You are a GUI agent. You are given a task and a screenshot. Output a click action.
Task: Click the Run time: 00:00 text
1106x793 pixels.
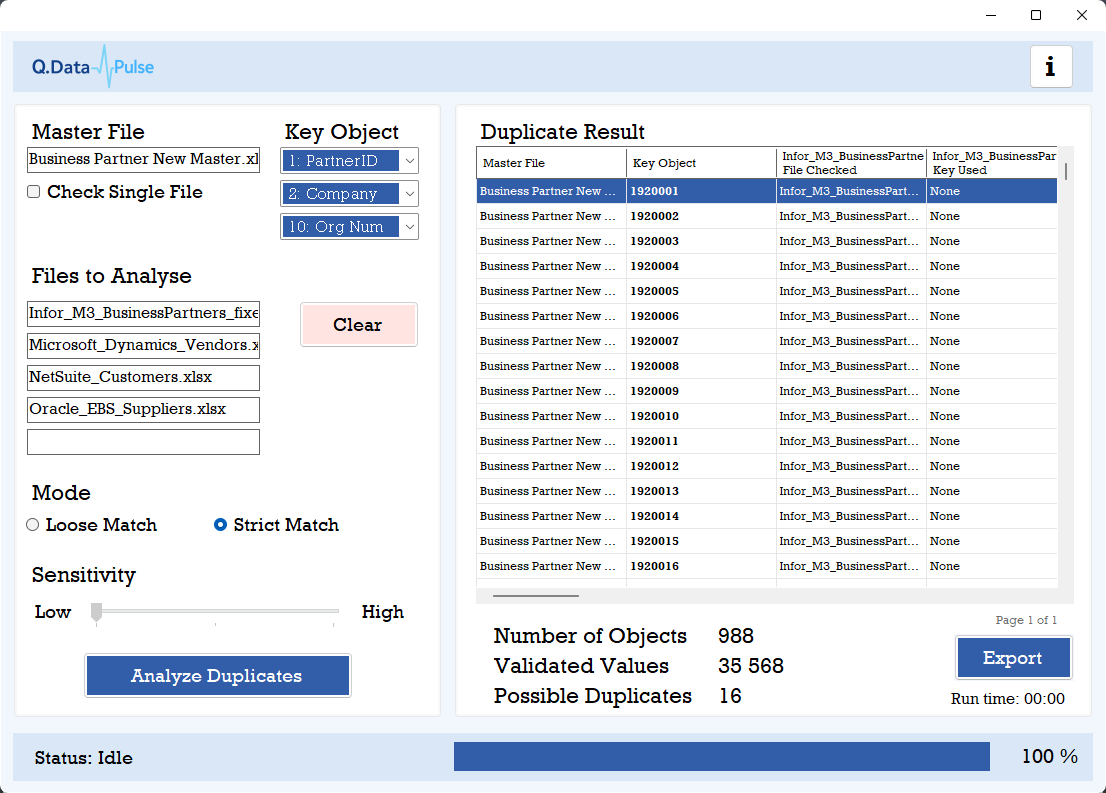click(x=1008, y=699)
